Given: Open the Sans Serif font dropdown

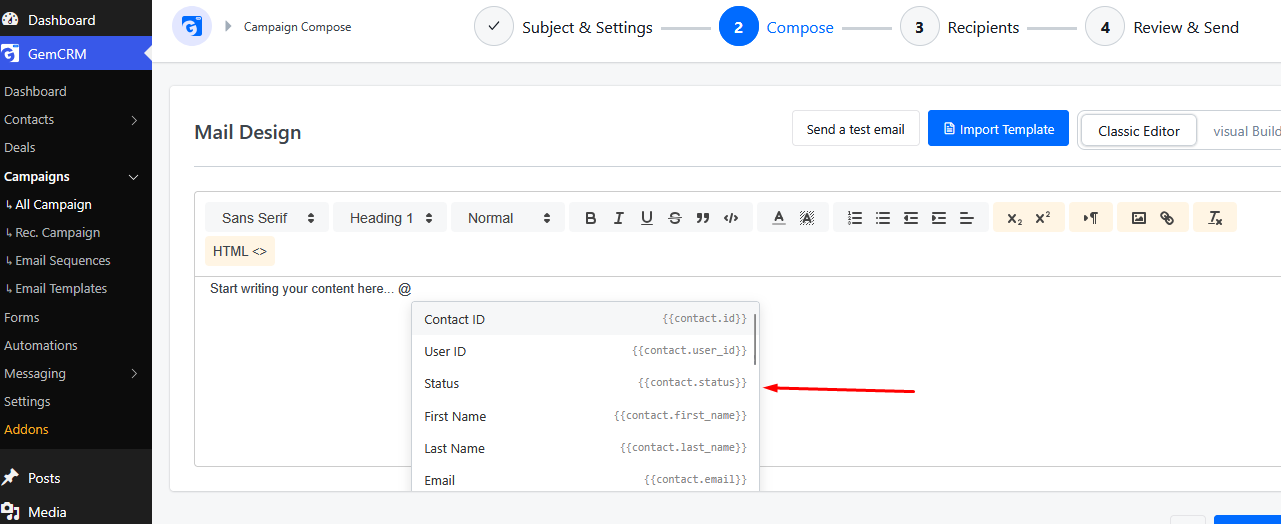Looking at the screenshot, I should tap(268, 218).
